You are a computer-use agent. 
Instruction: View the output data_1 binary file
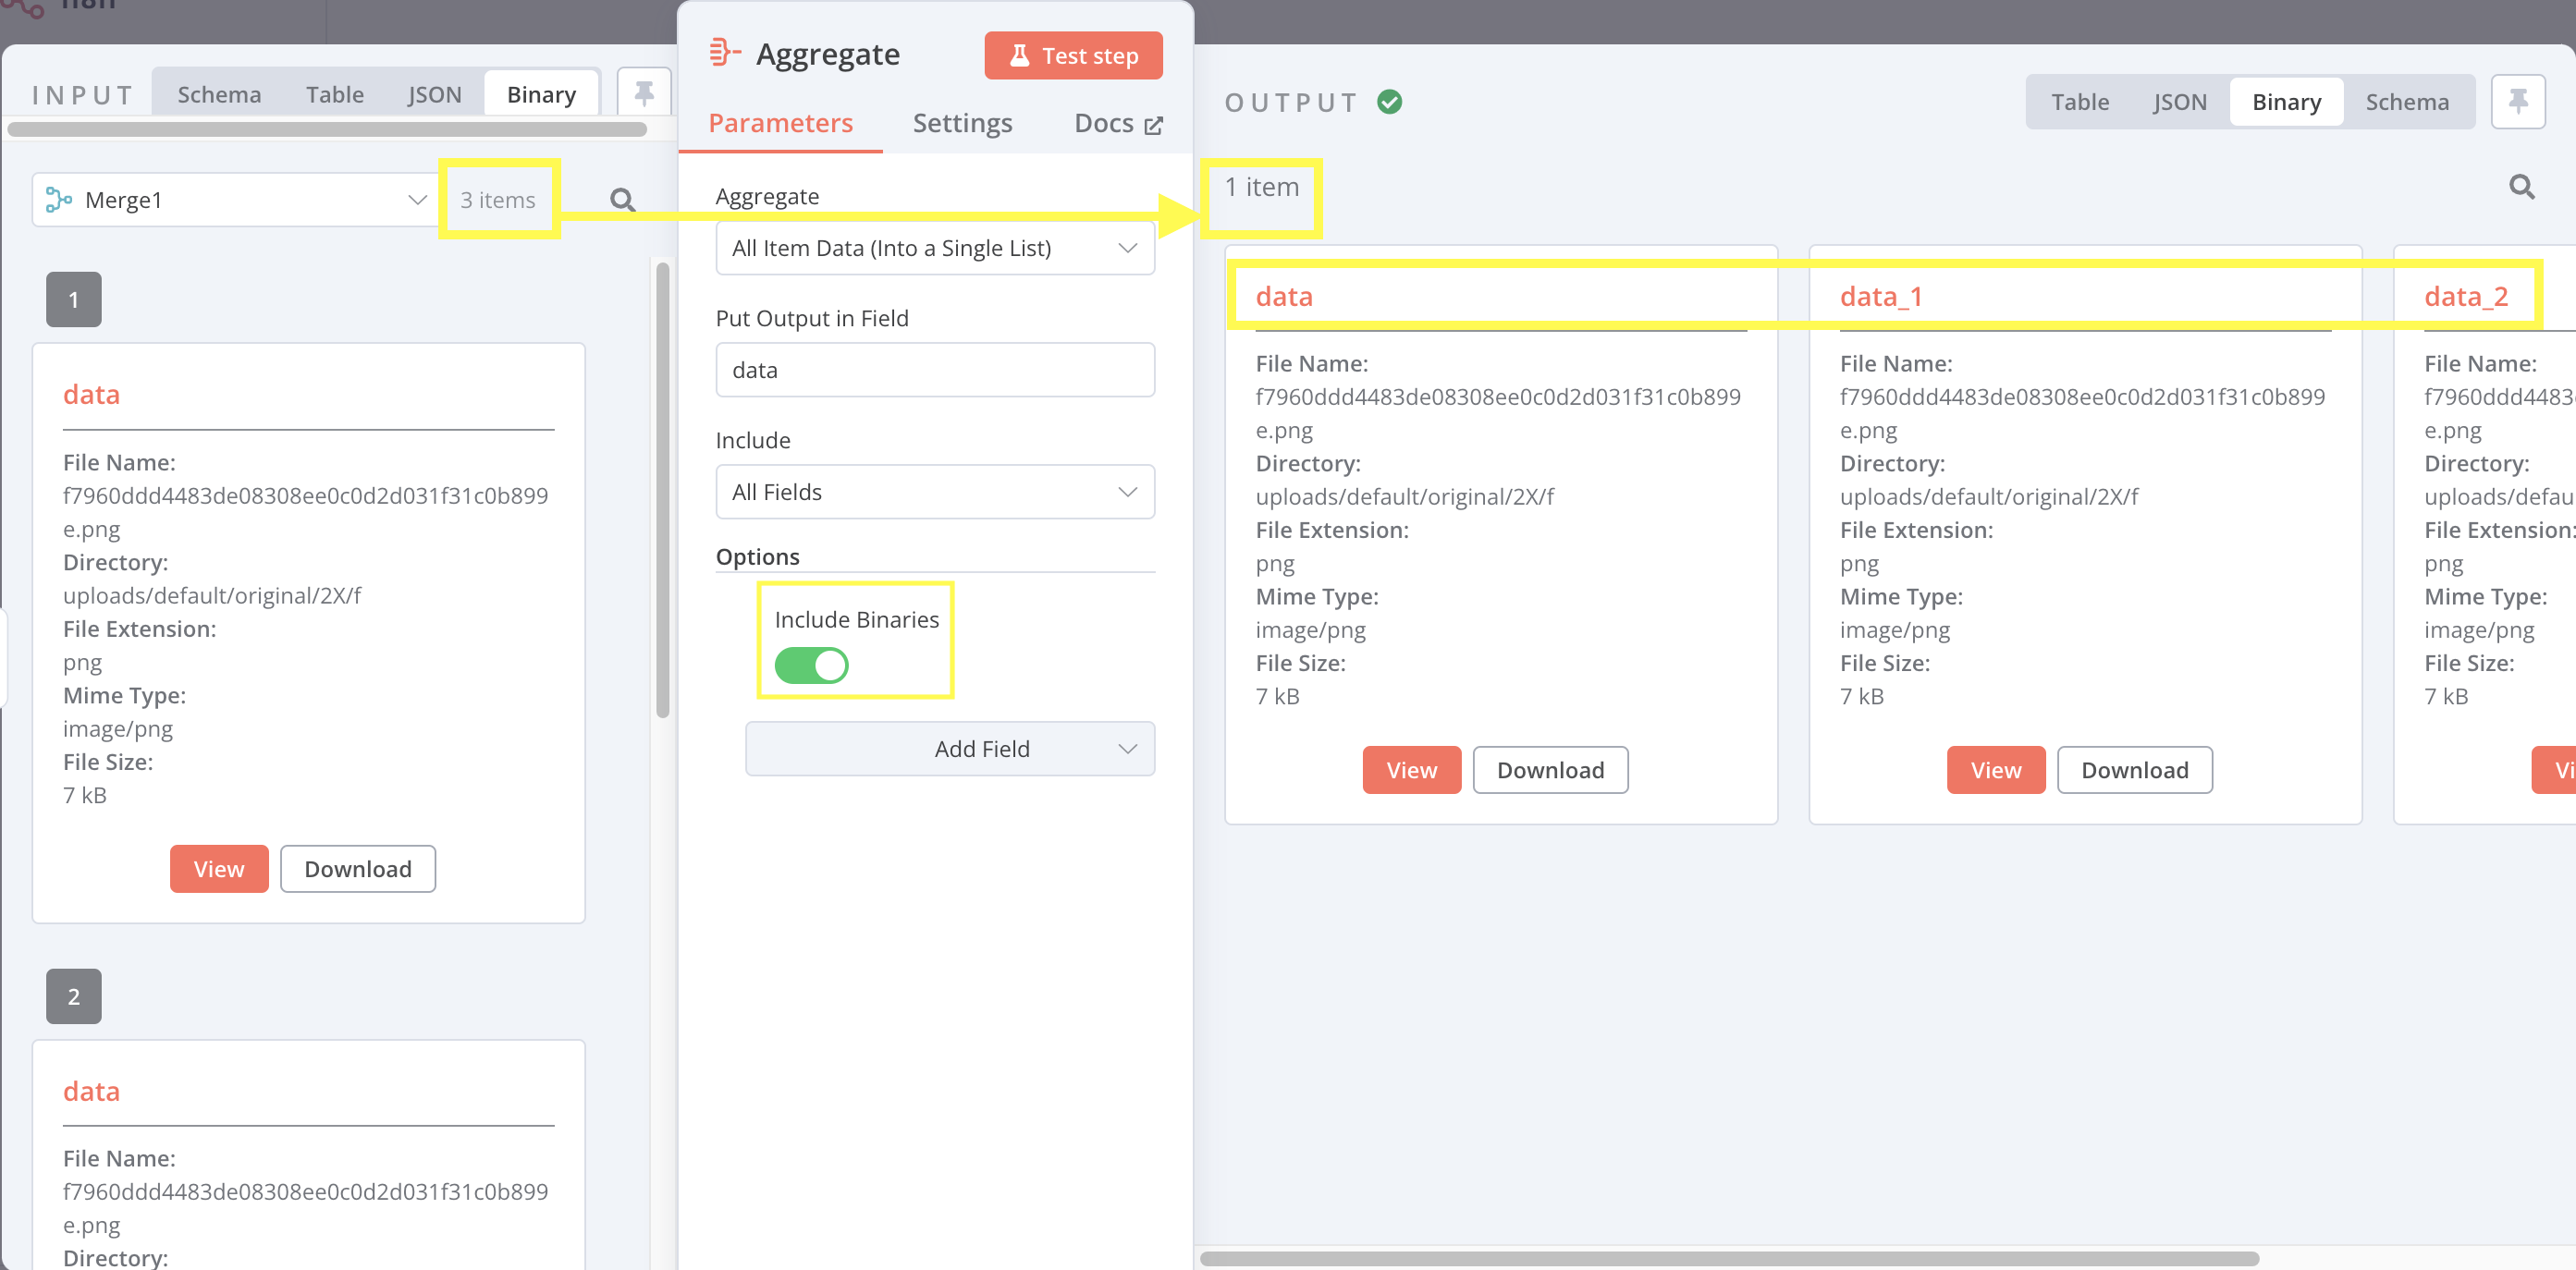(1995, 770)
